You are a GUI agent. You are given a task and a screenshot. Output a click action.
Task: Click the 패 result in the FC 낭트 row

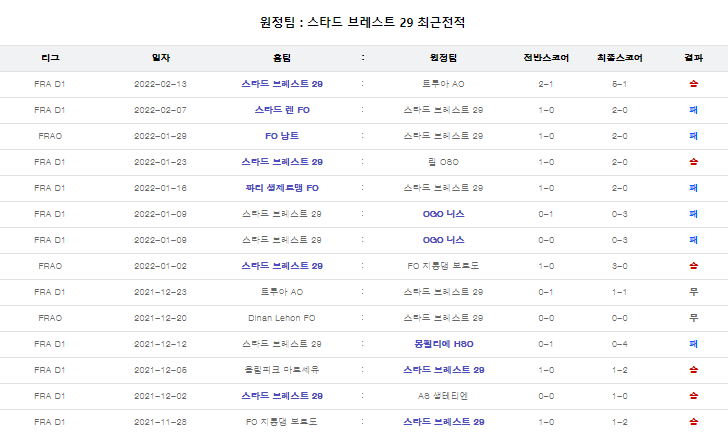694,136
